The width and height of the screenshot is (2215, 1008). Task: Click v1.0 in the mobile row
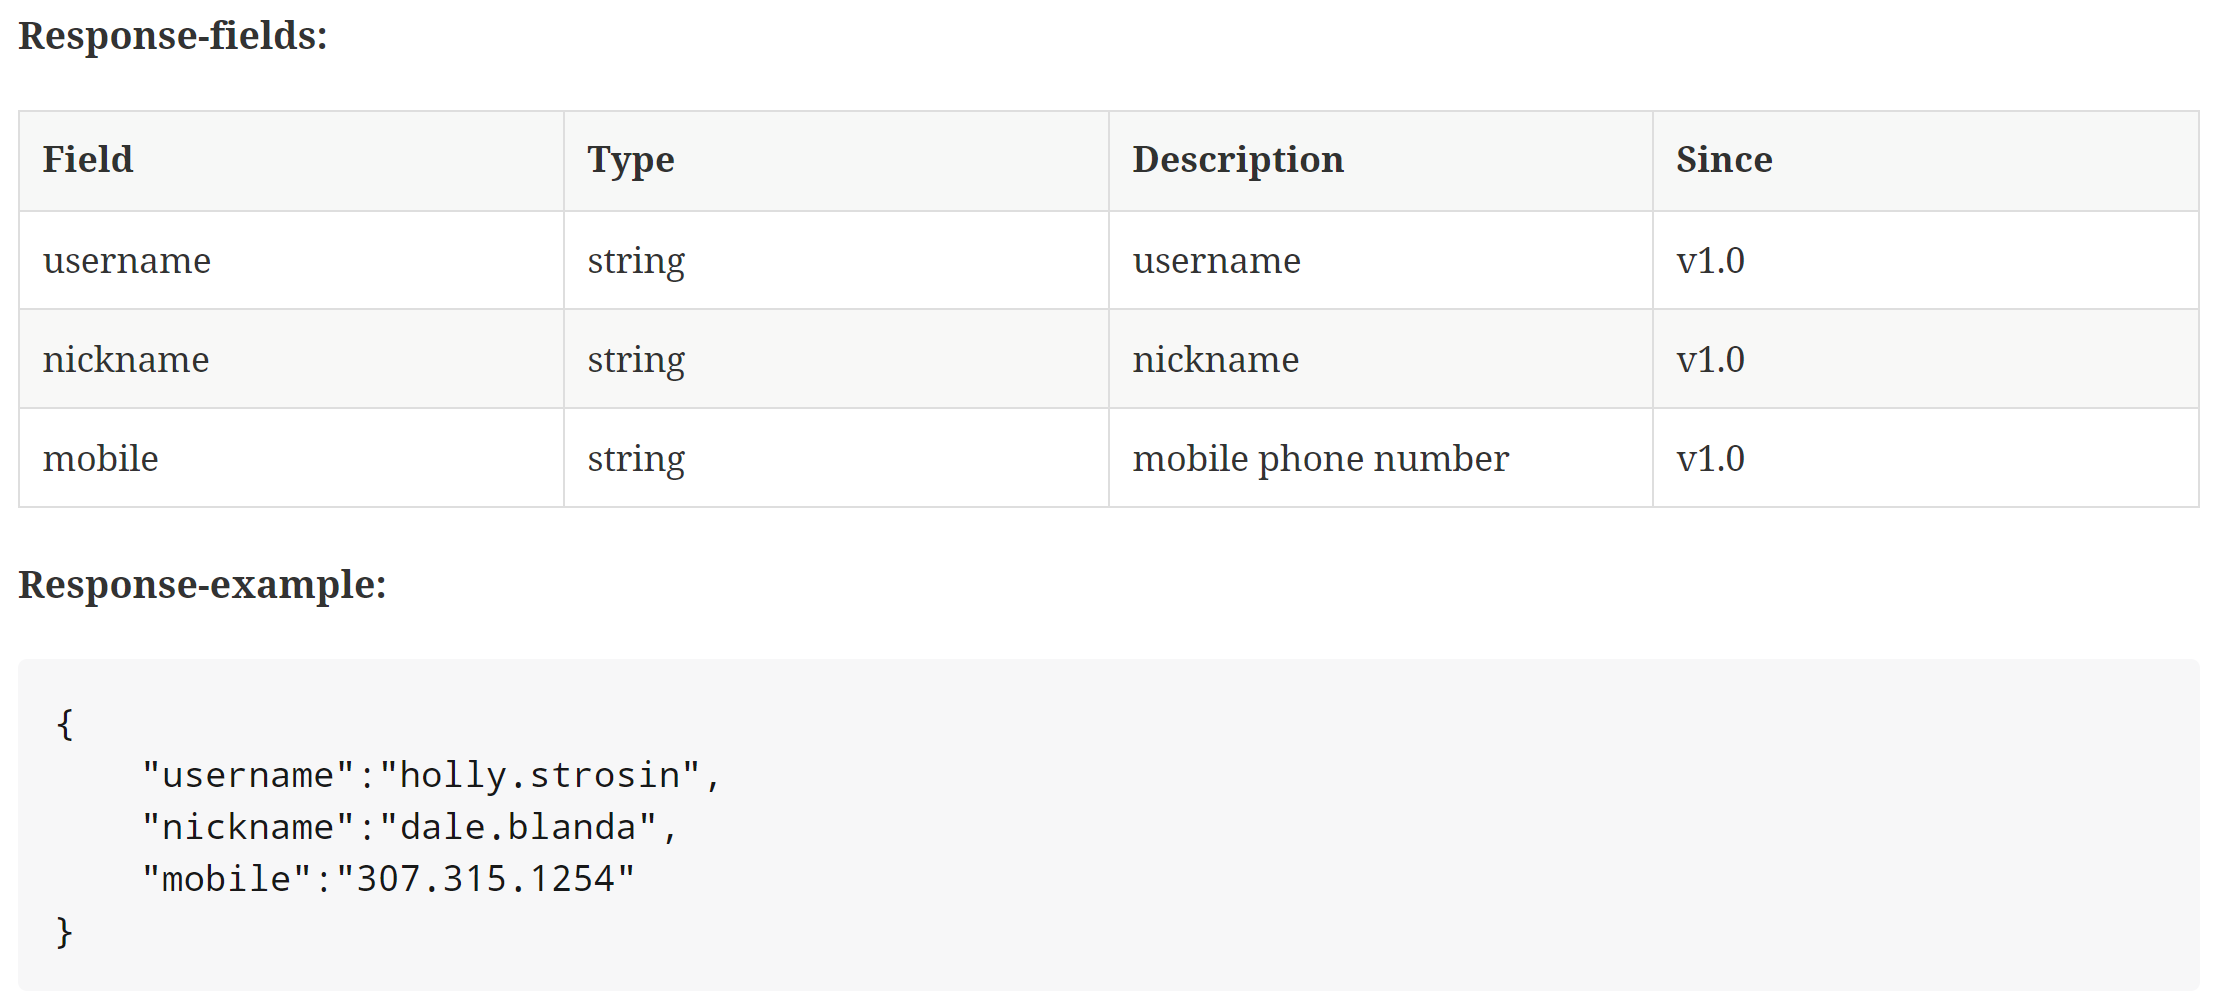(x=1710, y=459)
